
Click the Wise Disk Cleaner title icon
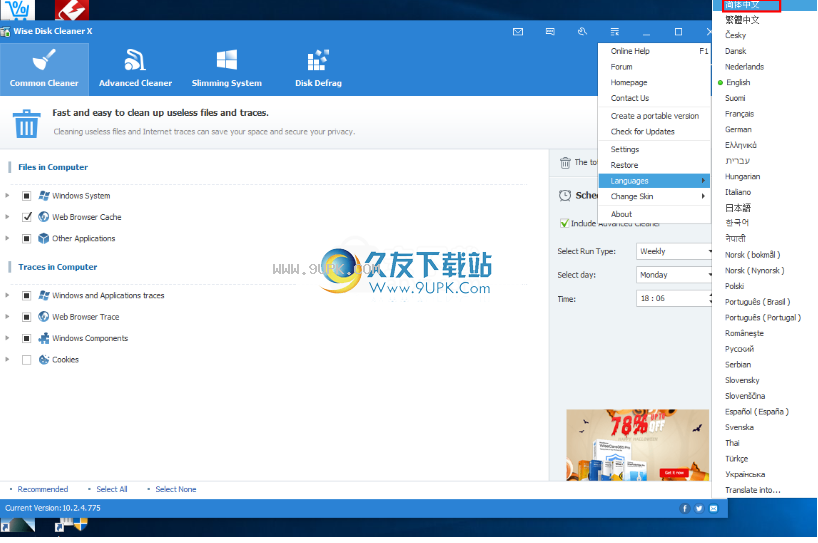5,32
